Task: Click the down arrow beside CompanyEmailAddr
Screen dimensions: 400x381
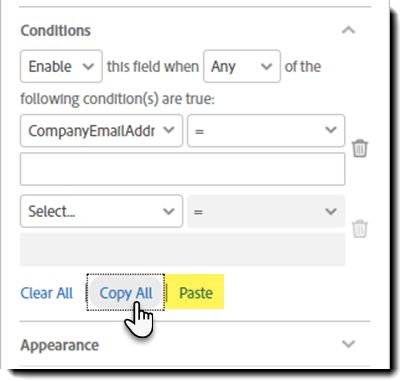Action: [169, 130]
